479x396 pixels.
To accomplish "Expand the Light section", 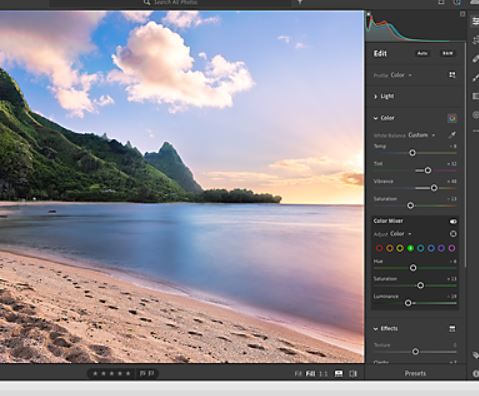I will pos(384,96).
